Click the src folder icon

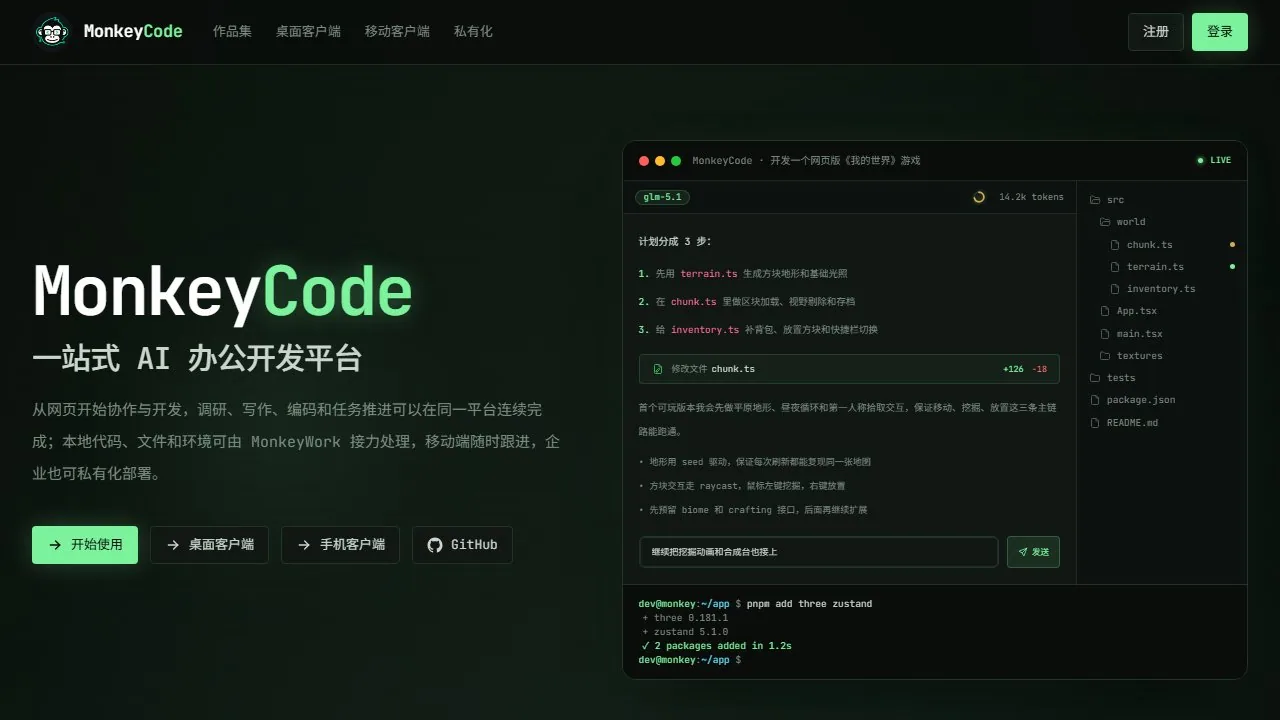tap(1095, 200)
